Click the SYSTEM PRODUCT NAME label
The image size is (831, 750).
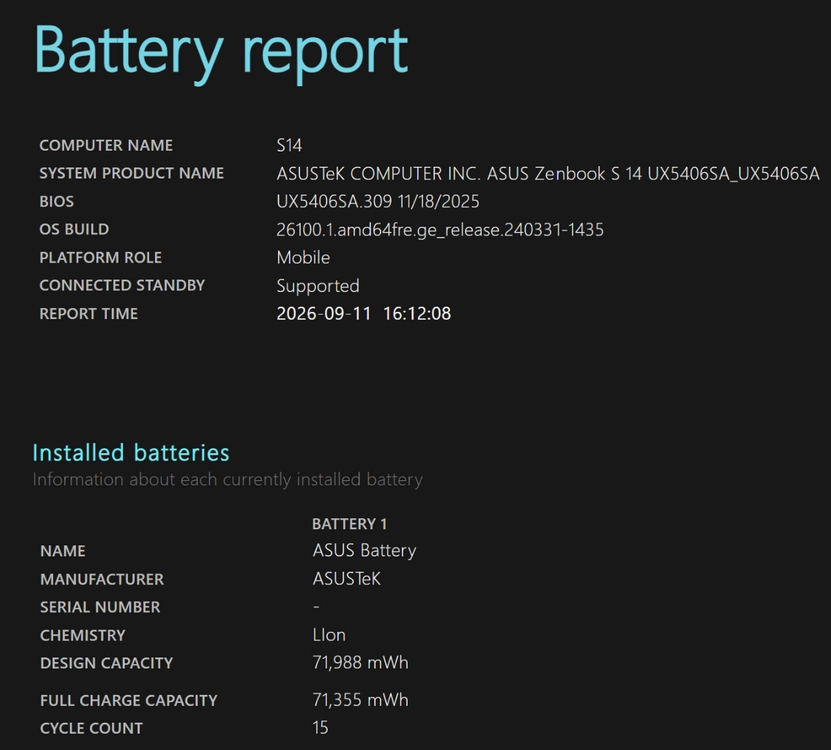(131, 173)
